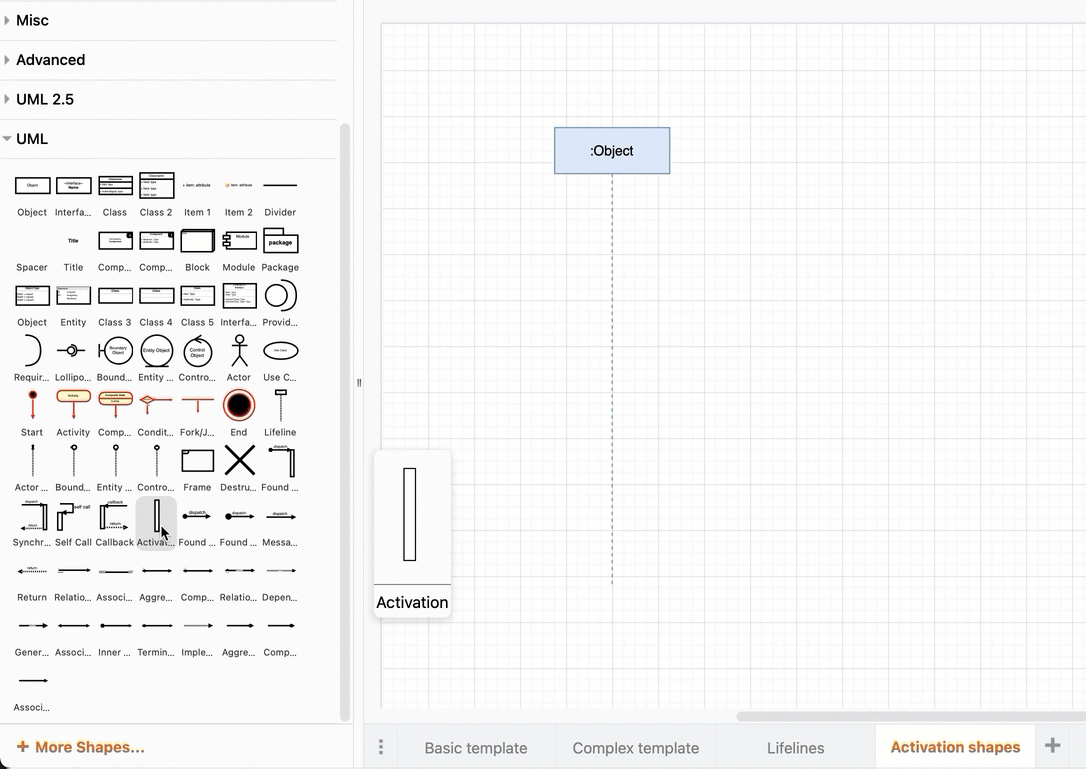The height and width of the screenshot is (769, 1086).
Task: Expand the Misc shapes section
Action: [31, 20]
